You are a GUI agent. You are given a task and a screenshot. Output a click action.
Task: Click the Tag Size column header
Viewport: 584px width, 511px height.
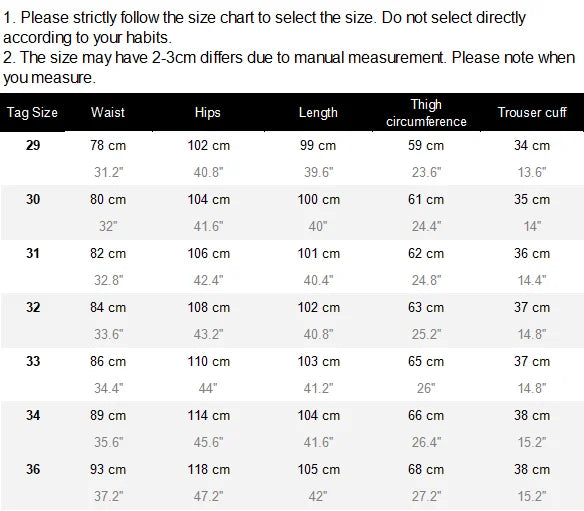click(32, 112)
